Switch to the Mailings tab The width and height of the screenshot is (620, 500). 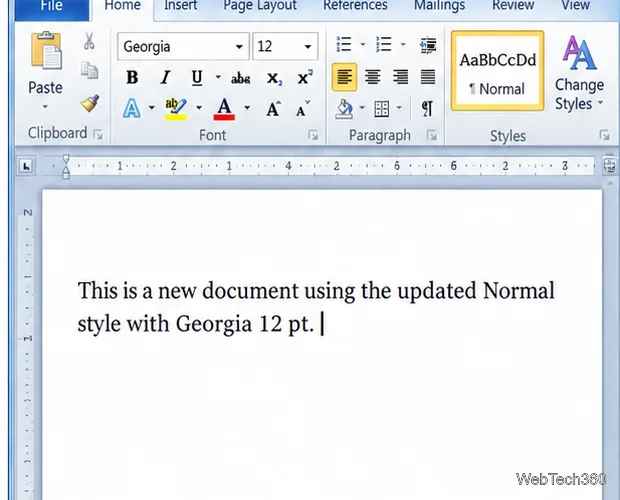(x=439, y=7)
